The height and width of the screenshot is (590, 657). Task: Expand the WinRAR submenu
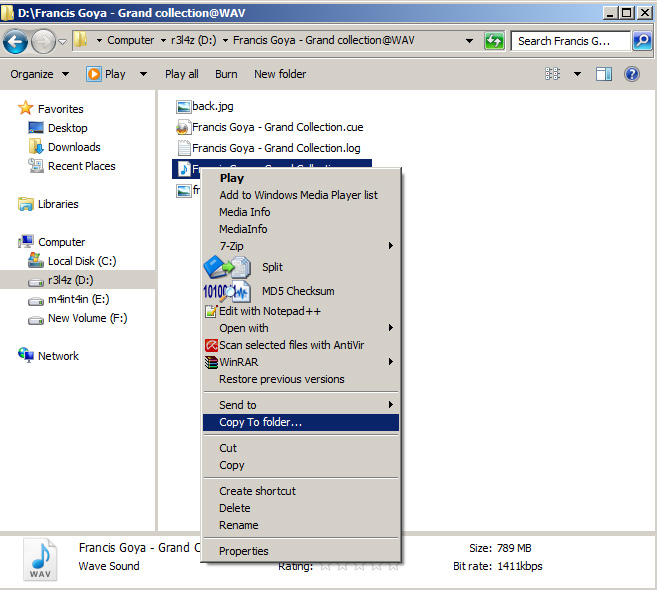[301, 362]
